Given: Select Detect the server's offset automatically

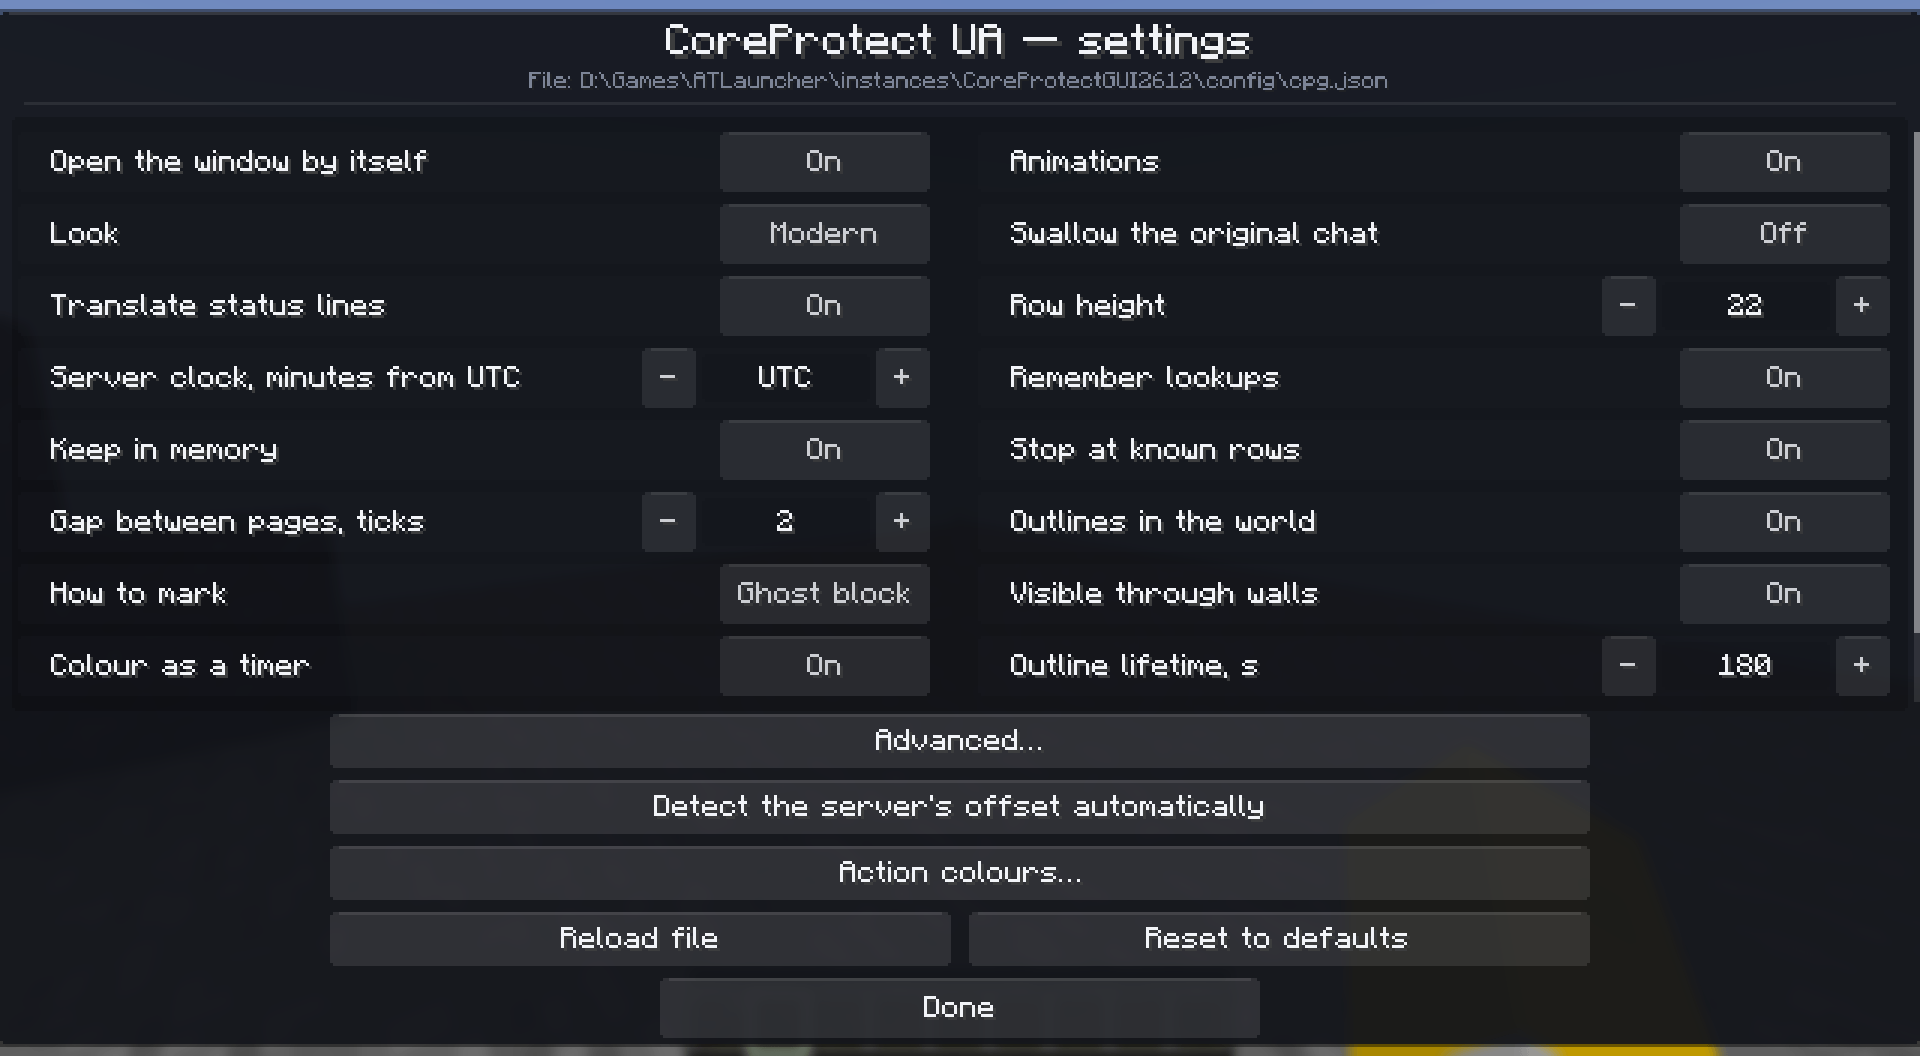Looking at the screenshot, I should tap(959, 807).
